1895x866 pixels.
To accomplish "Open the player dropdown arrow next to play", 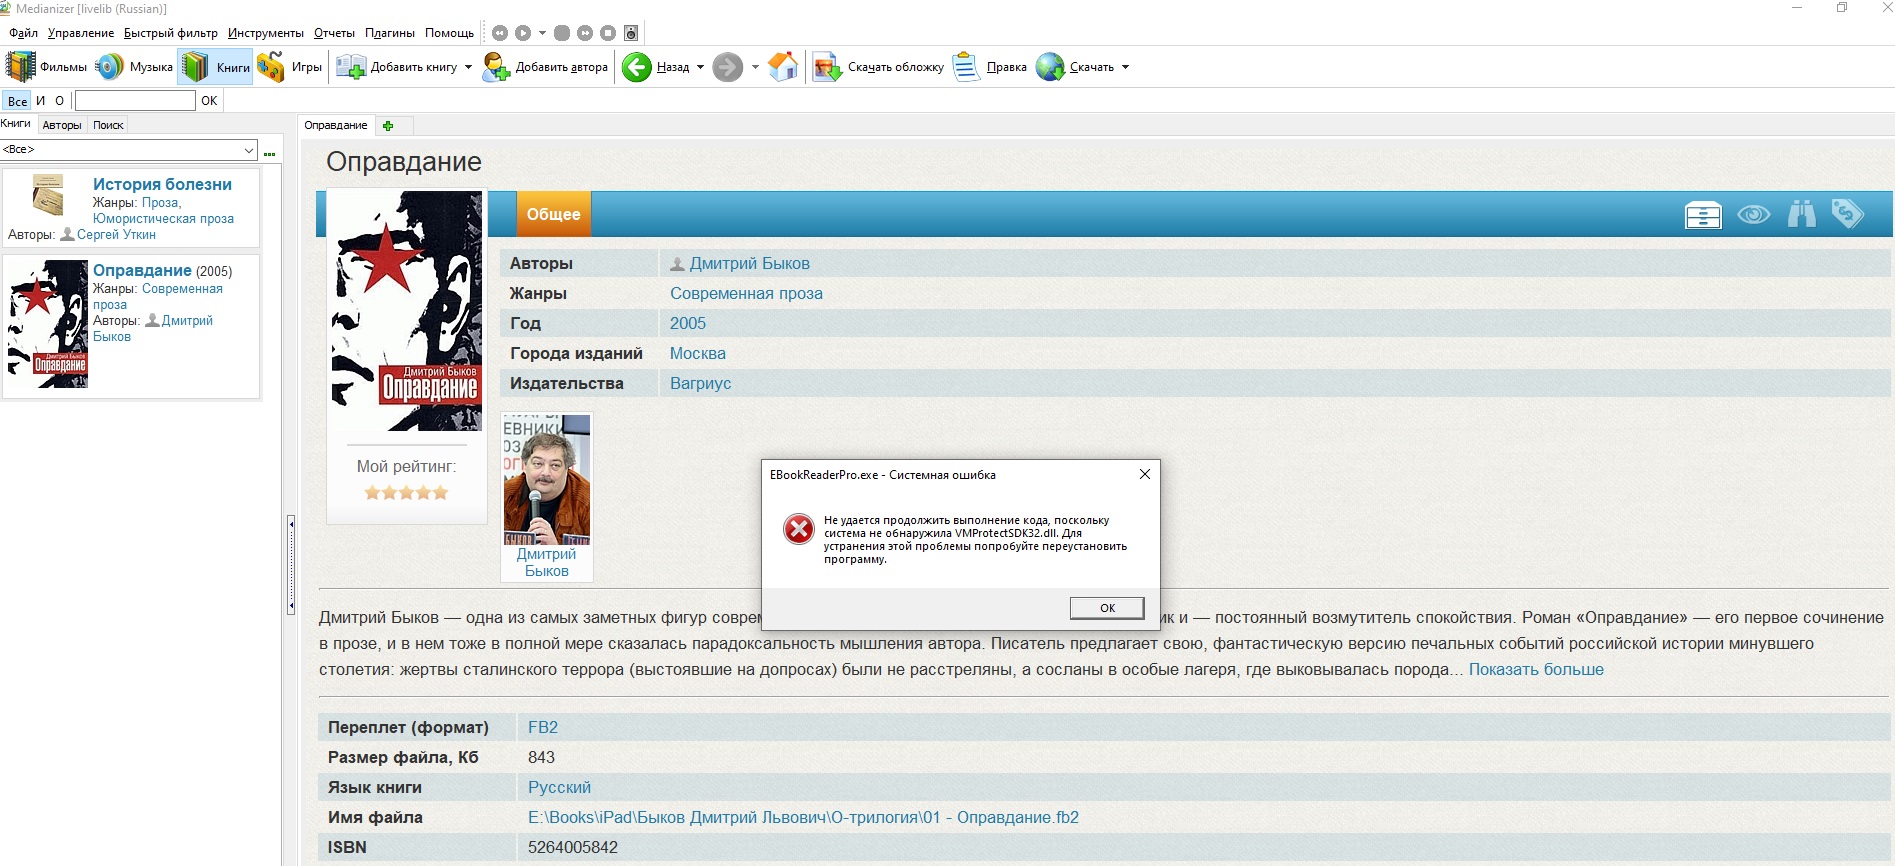I will click(542, 33).
